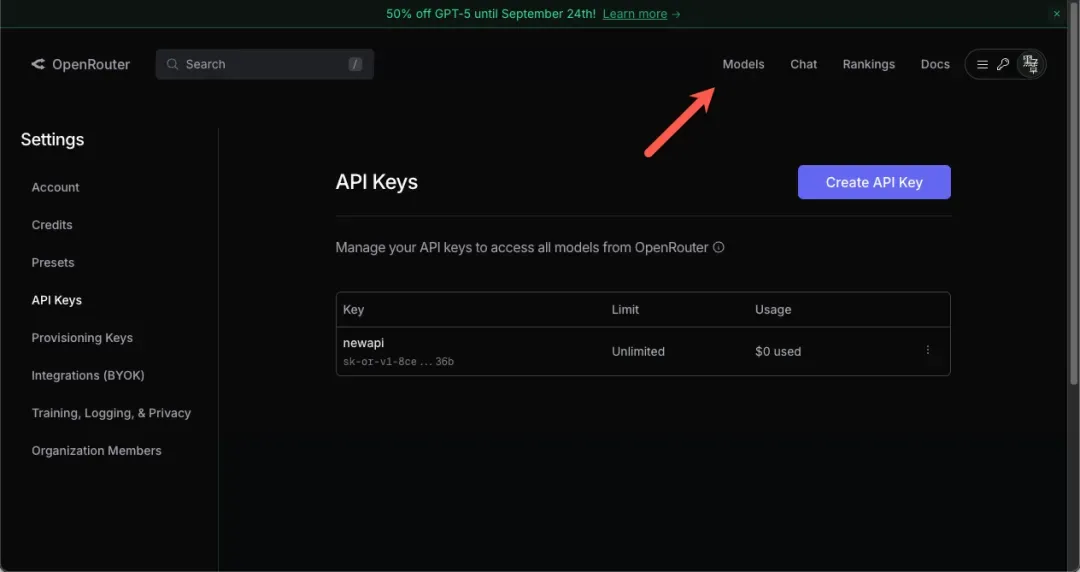Viewport: 1080px width, 572px height.
Task: Click the page's vertical scrollbar
Action: 1074,200
